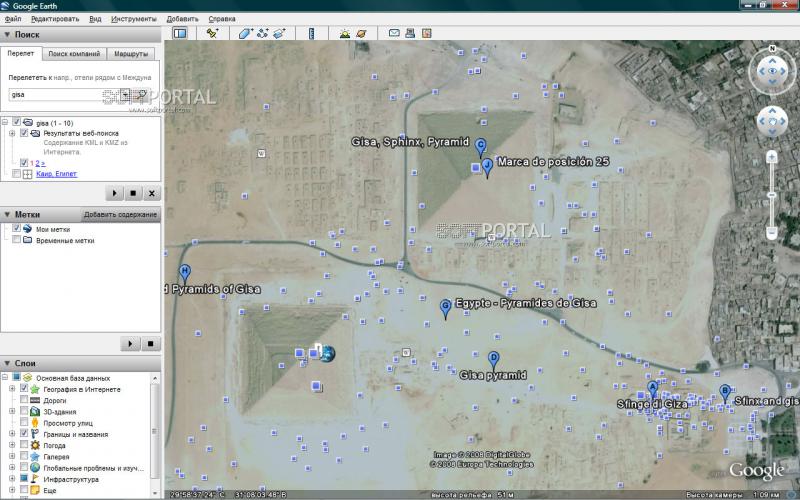
Task: Enable the Погода layer checkbox
Action: [x=23, y=445]
